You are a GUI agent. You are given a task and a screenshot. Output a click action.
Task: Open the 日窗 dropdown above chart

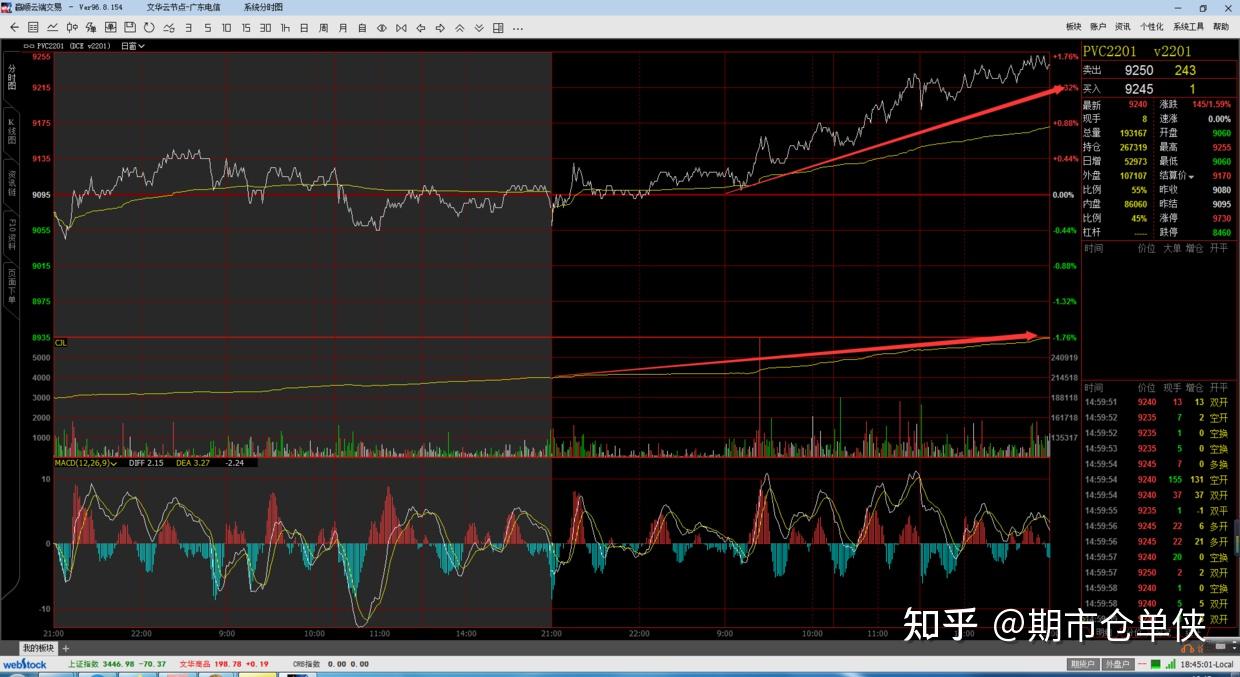coord(133,46)
